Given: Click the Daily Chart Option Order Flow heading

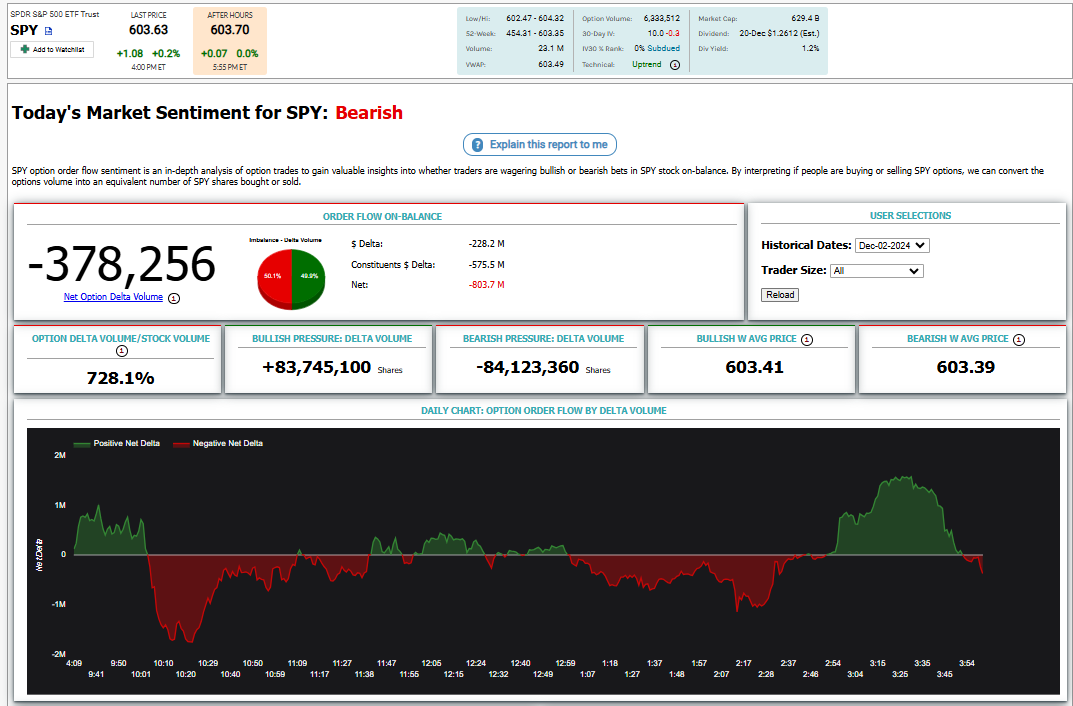Looking at the screenshot, I should (x=543, y=411).
